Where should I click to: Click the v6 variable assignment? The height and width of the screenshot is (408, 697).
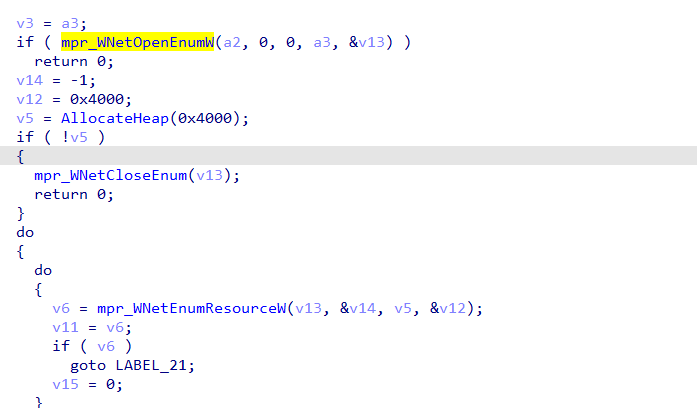[61, 308]
